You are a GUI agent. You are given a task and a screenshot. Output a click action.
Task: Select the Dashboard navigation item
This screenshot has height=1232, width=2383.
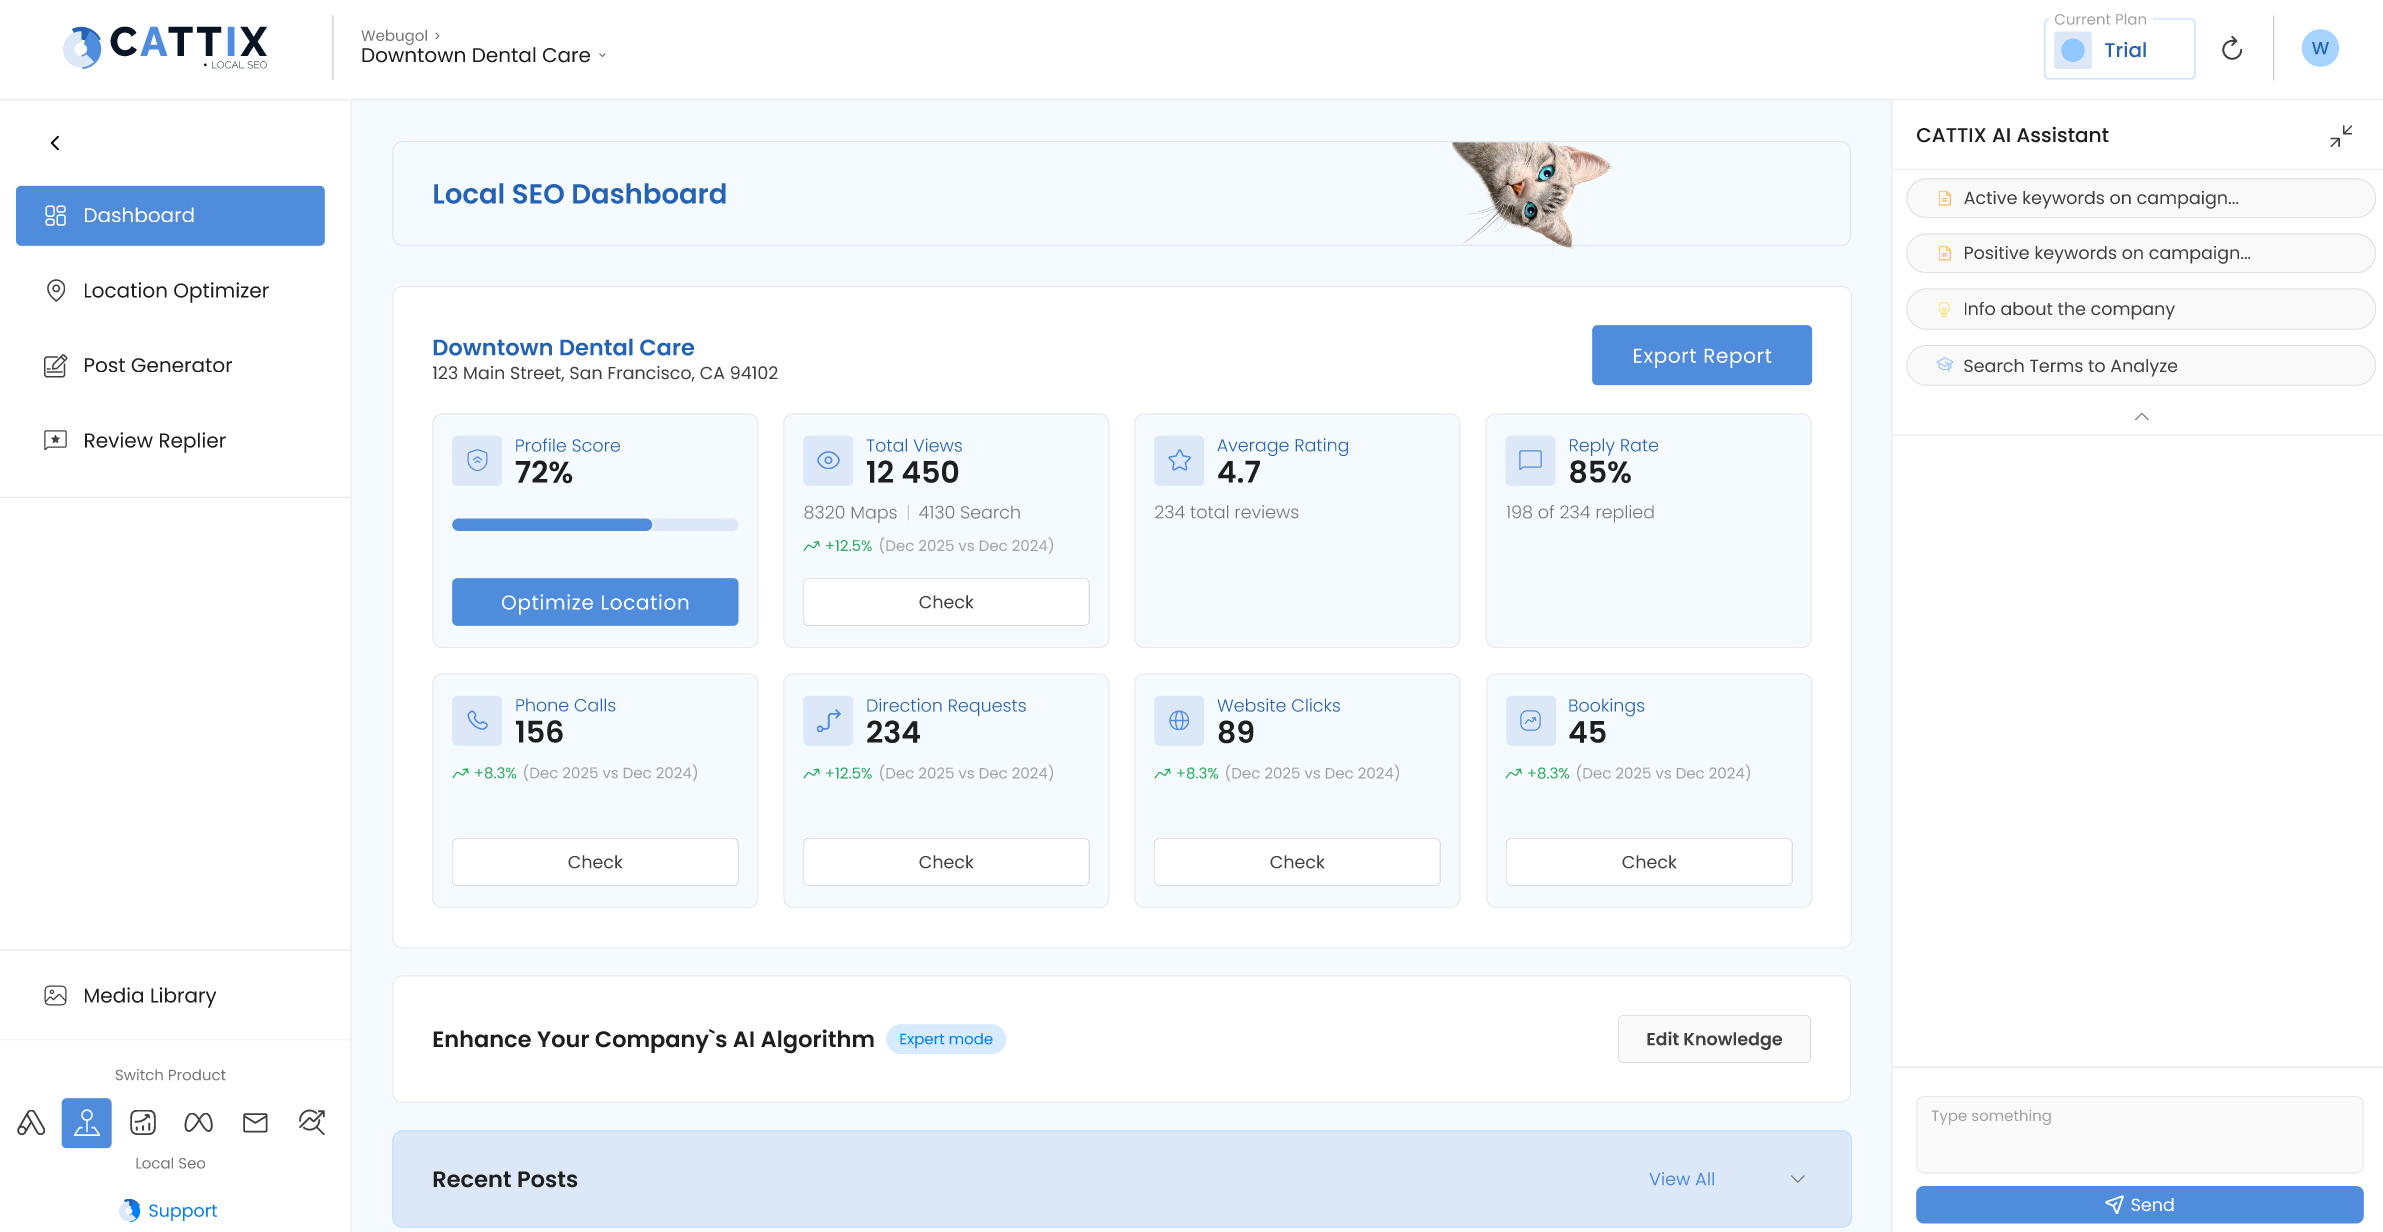(170, 215)
